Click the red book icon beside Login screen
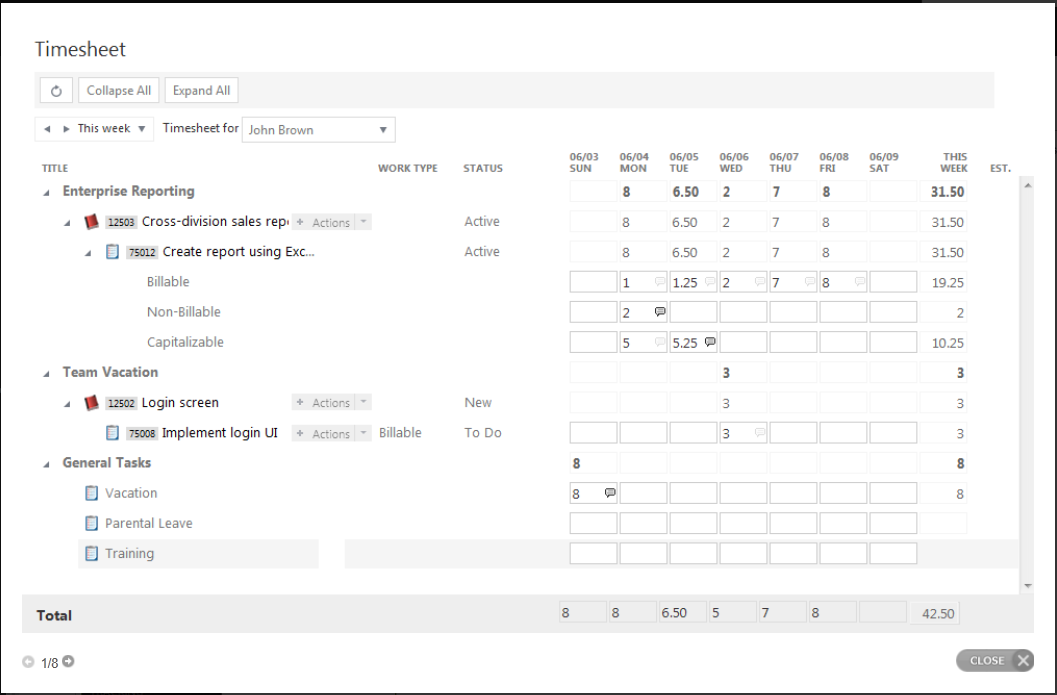This screenshot has width=1057, height=695. (92, 403)
